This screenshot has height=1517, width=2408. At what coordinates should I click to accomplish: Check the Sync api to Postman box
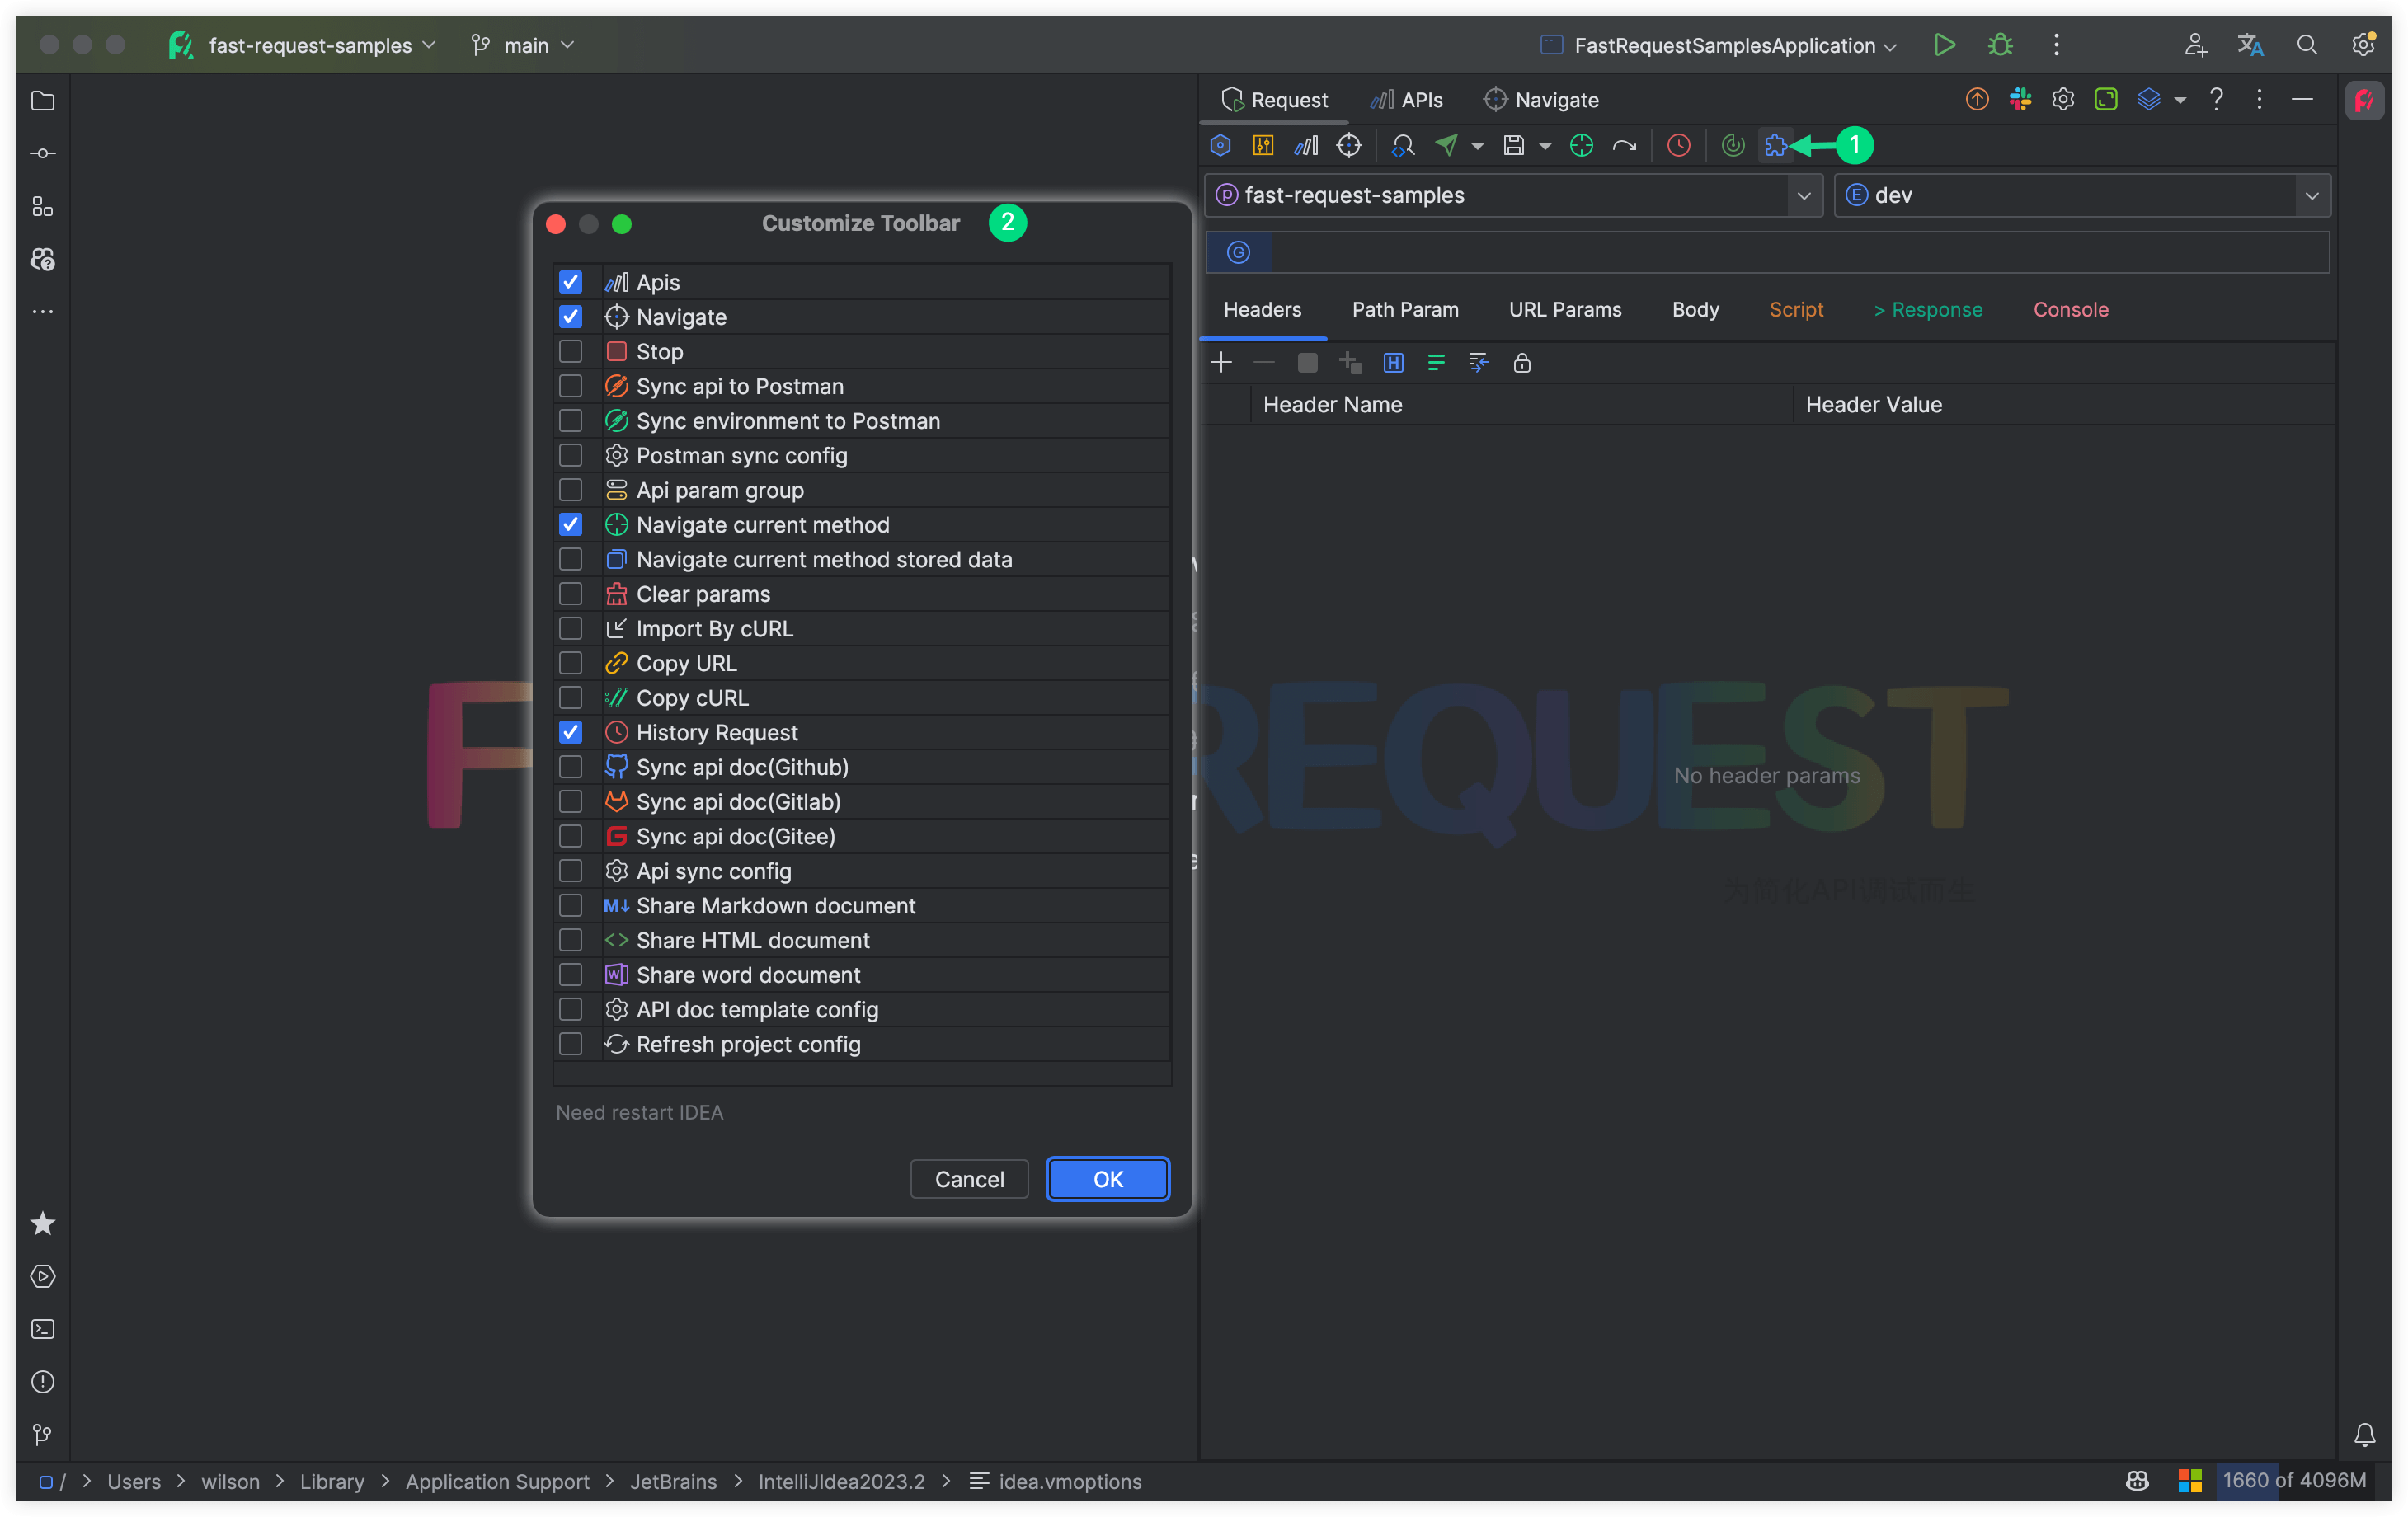point(570,386)
